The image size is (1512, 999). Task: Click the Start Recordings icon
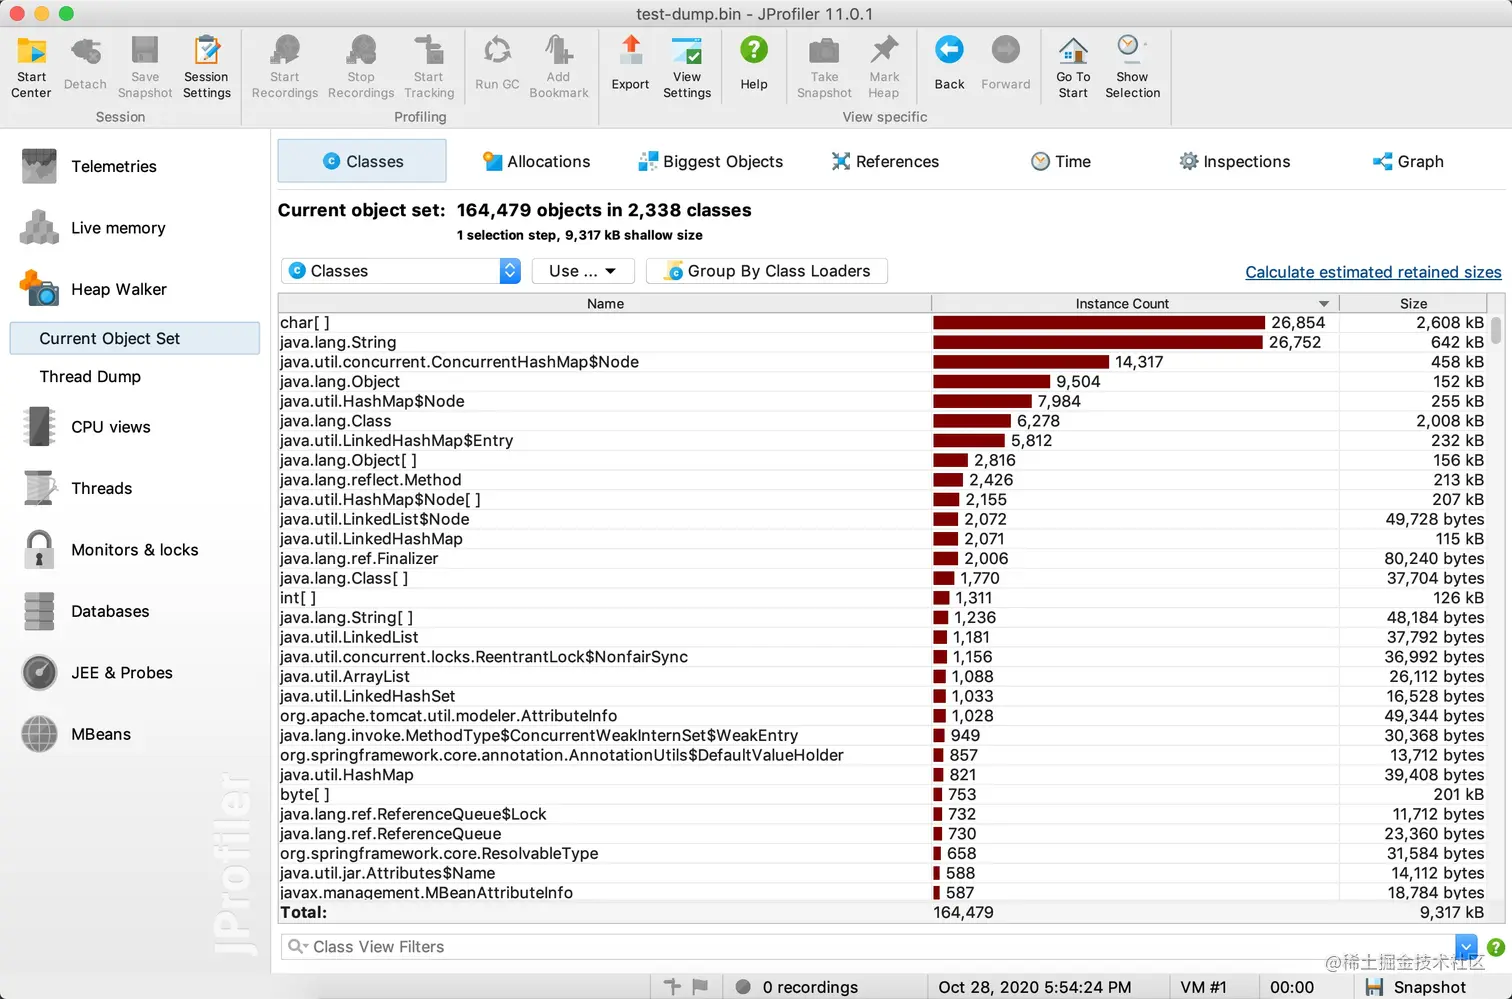[x=285, y=66]
